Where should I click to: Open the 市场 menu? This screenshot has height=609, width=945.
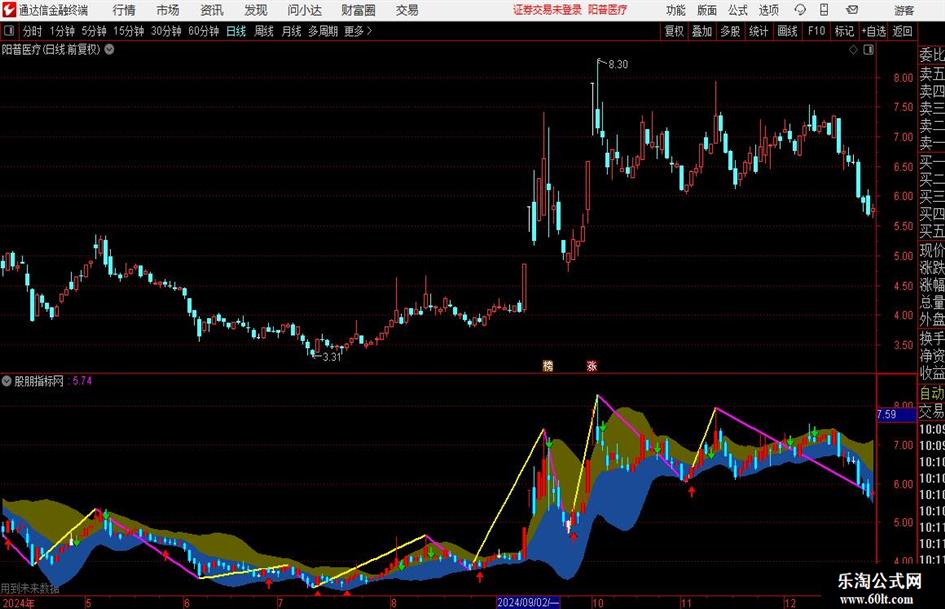(168, 10)
